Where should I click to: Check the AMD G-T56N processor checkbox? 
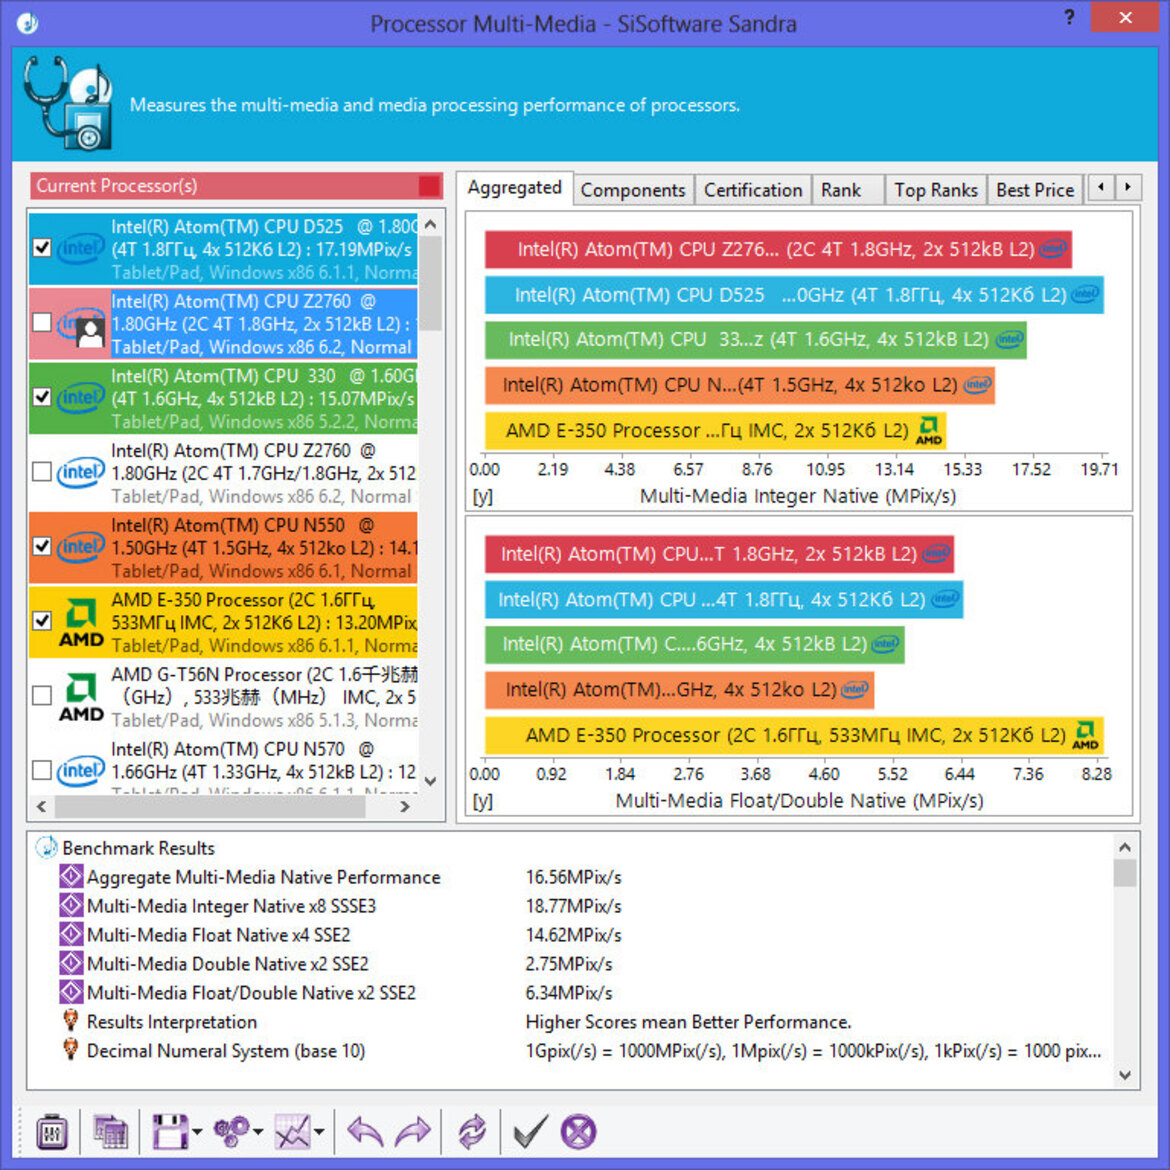click(43, 695)
